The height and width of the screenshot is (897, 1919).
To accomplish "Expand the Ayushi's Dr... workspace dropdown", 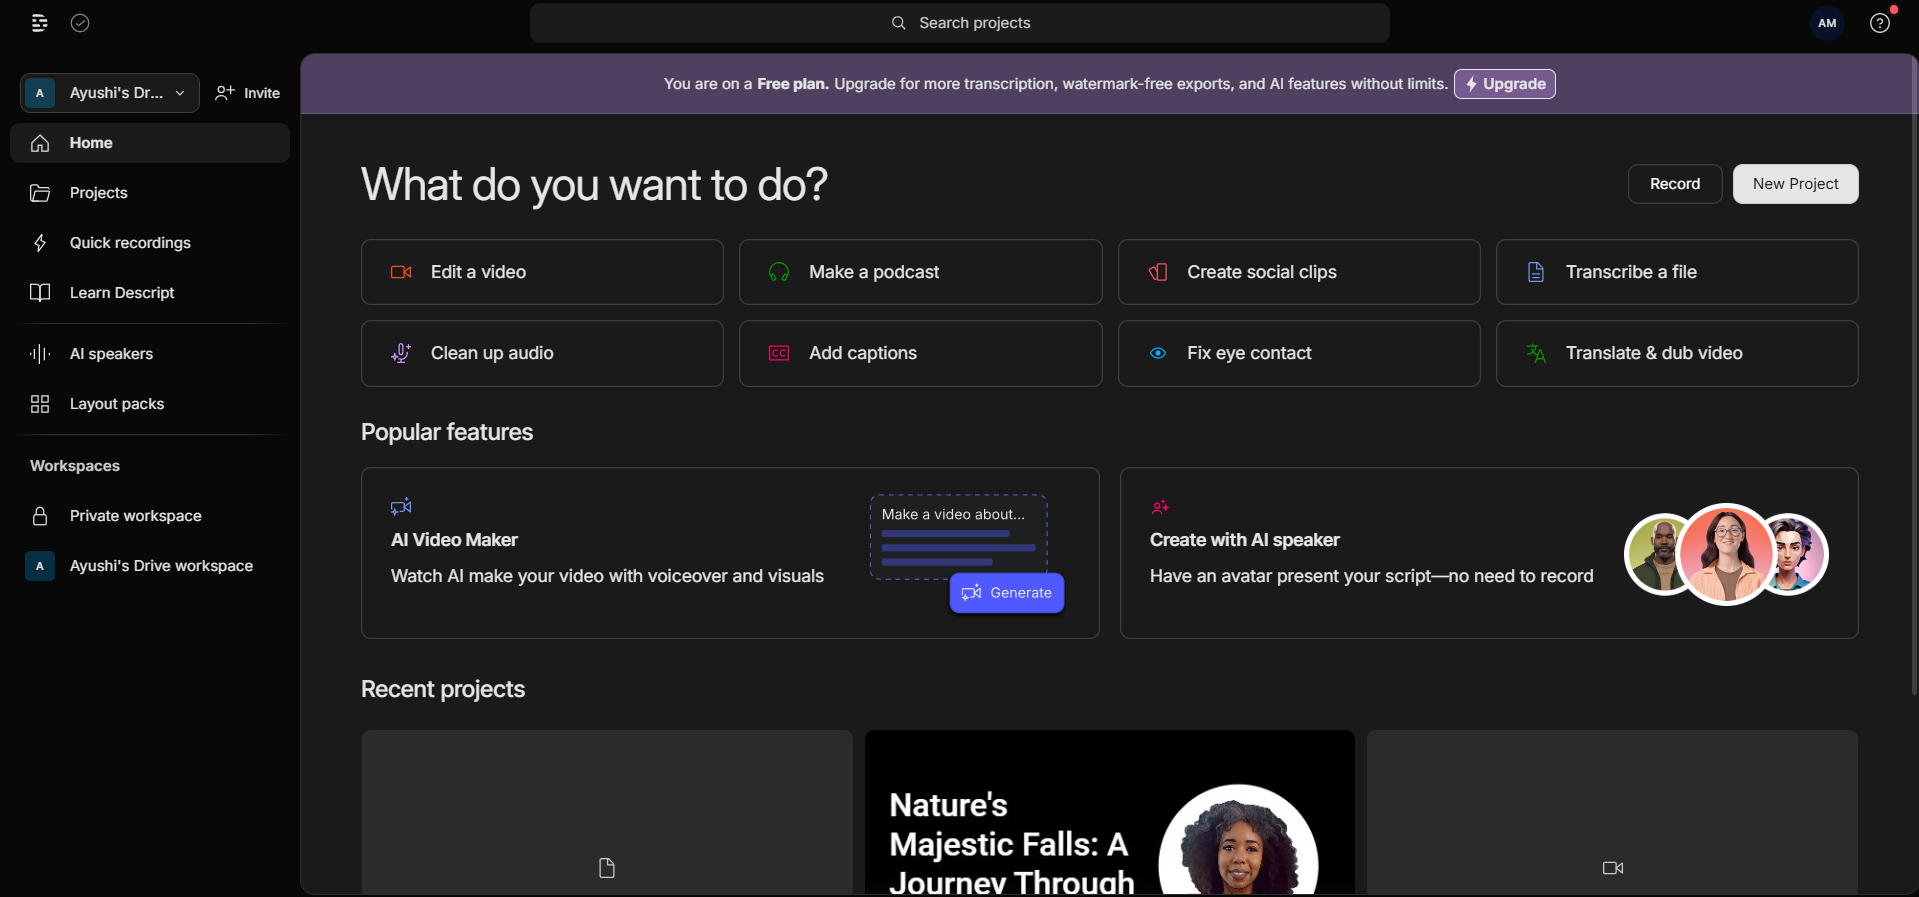I will tap(110, 93).
